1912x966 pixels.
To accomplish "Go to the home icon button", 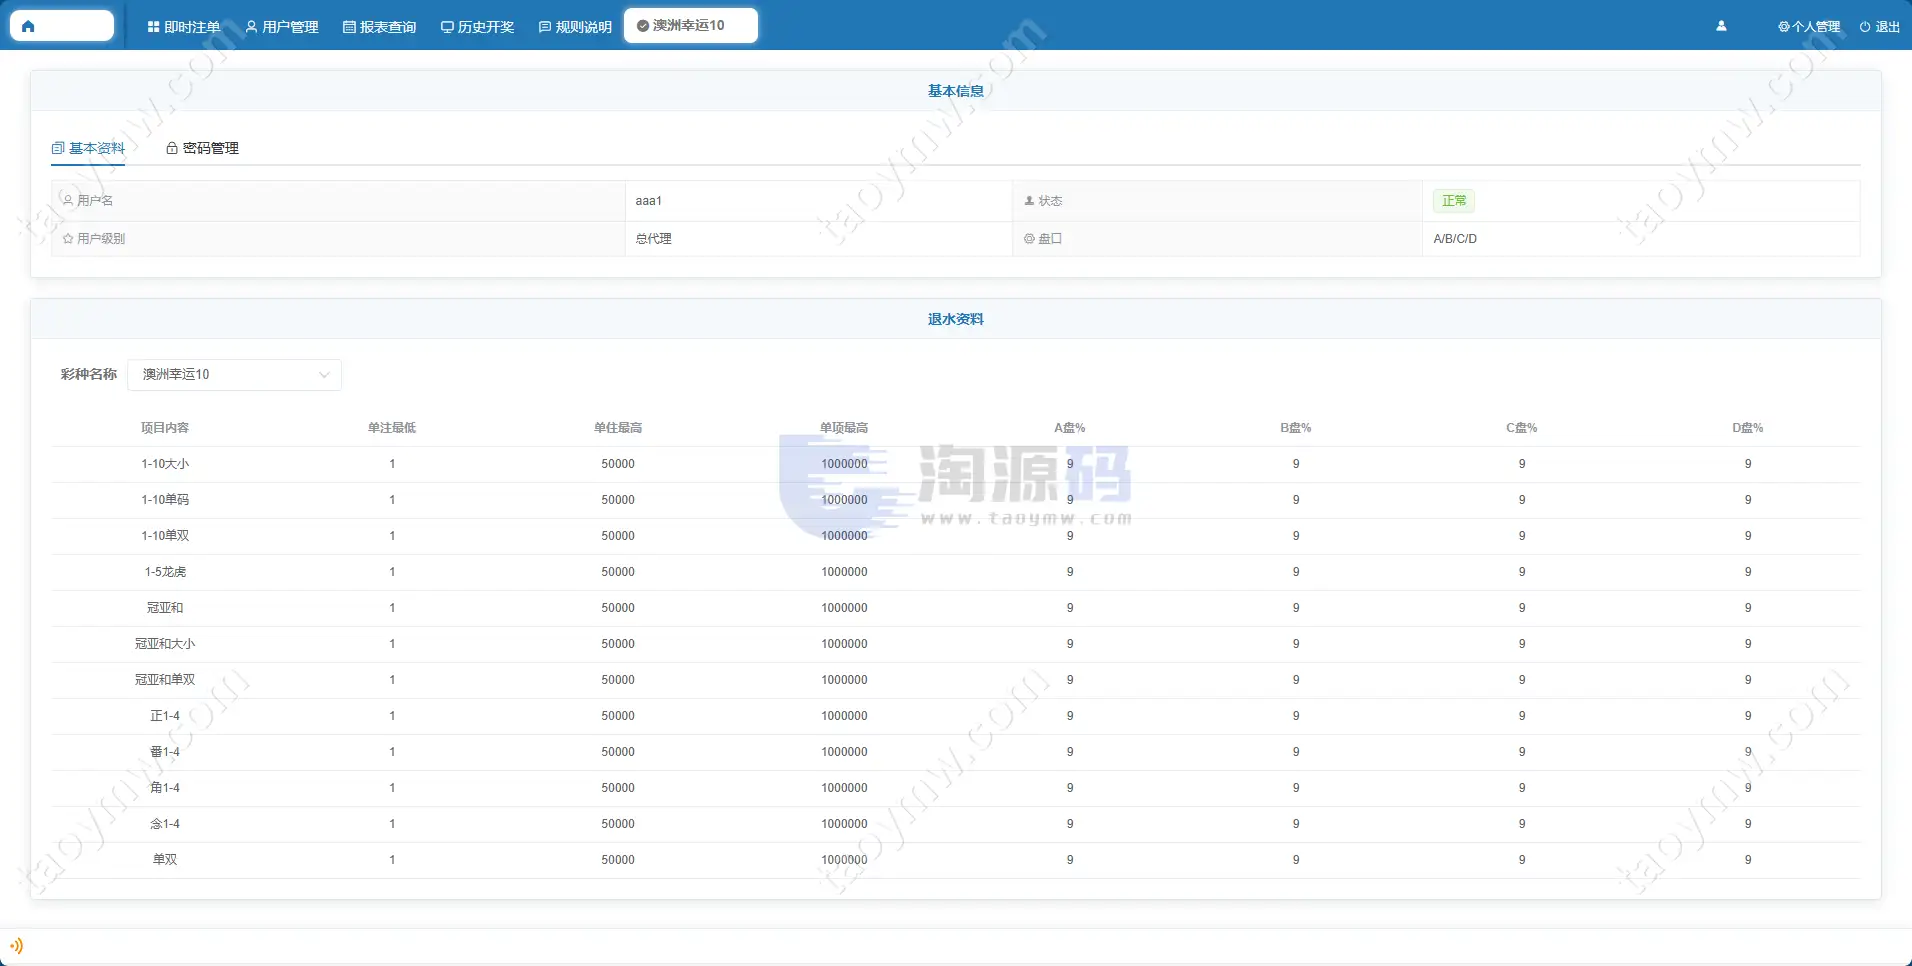I will click(x=62, y=26).
